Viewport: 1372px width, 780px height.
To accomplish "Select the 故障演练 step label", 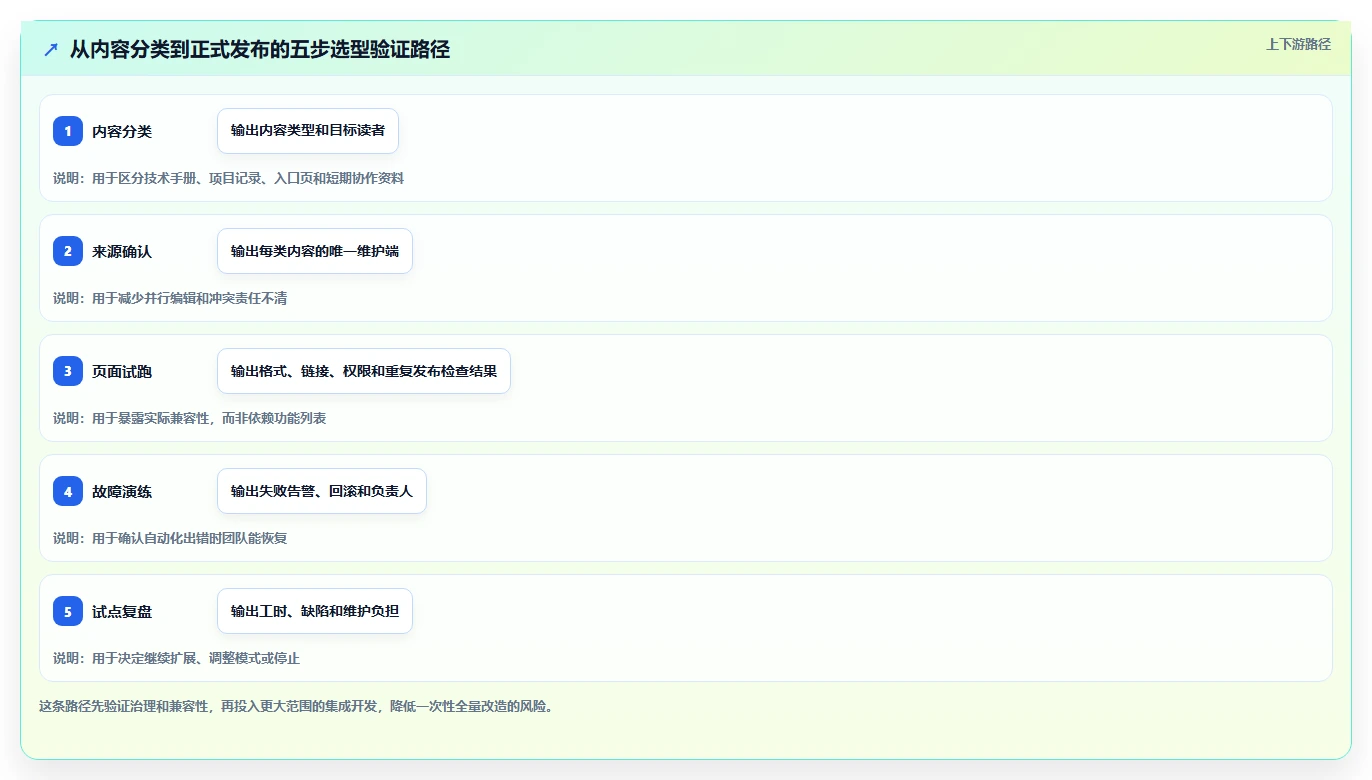I will tap(122, 491).
